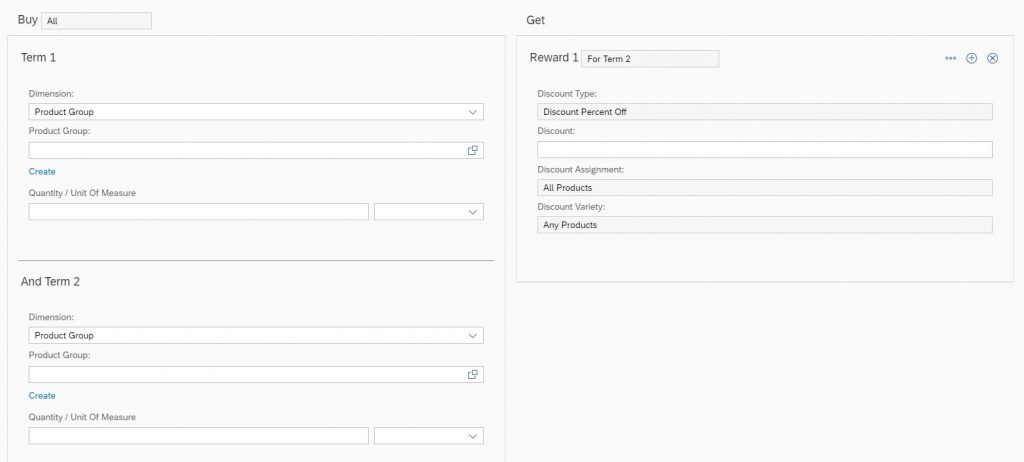Open more options ellipsis for Reward 1
Image resolution: width=1024 pixels, height=462 pixels.
tap(950, 58)
